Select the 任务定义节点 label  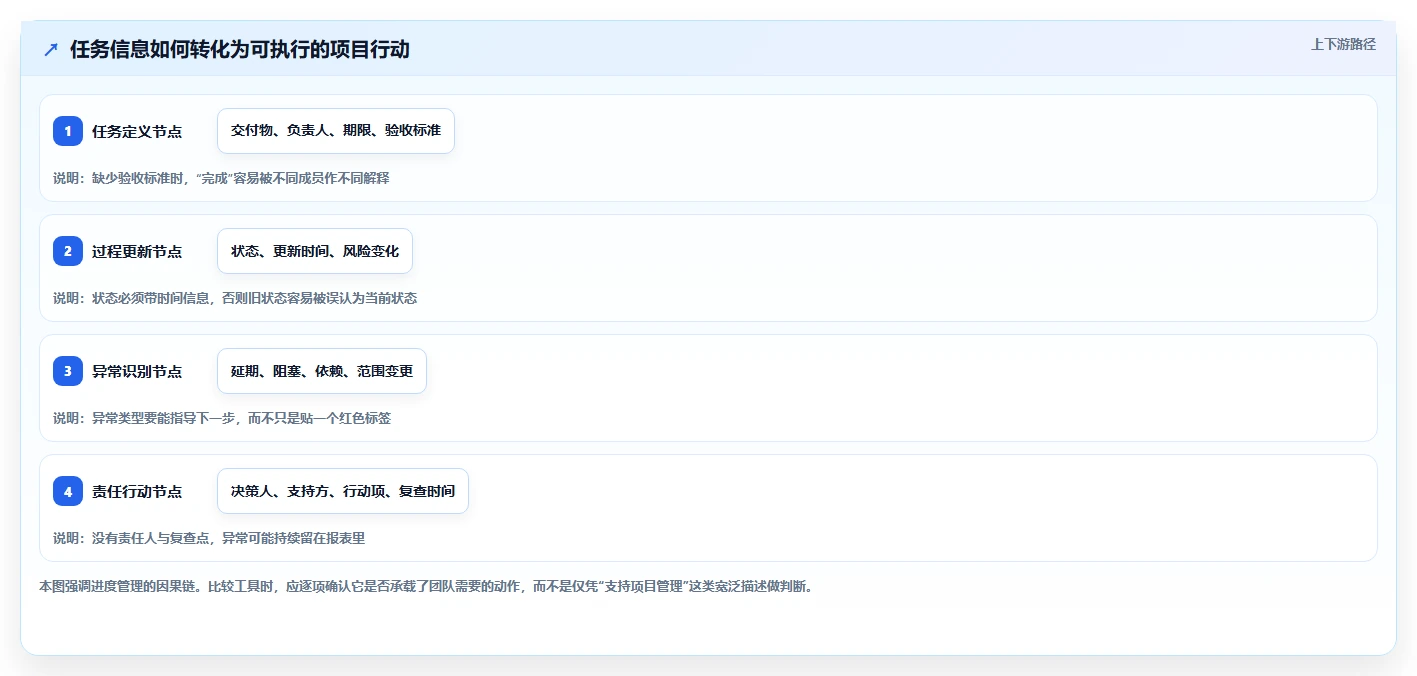pos(137,131)
